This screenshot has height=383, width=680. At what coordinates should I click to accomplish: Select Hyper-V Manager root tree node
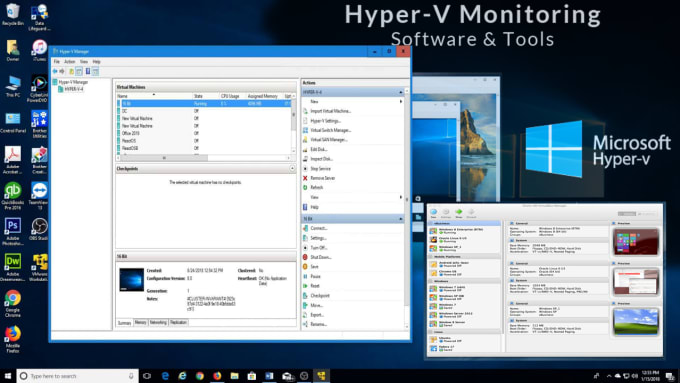[x=73, y=82]
